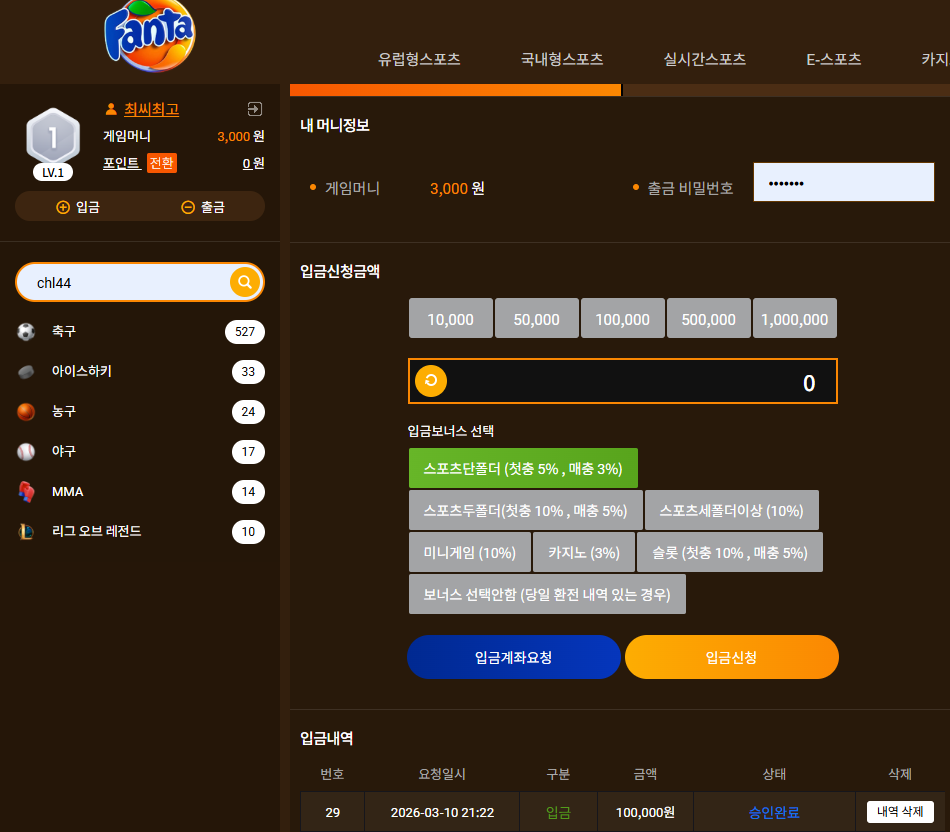Click the blue 입금계좌요청 button
Image resolution: width=950 pixels, height=832 pixels.
click(514, 657)
